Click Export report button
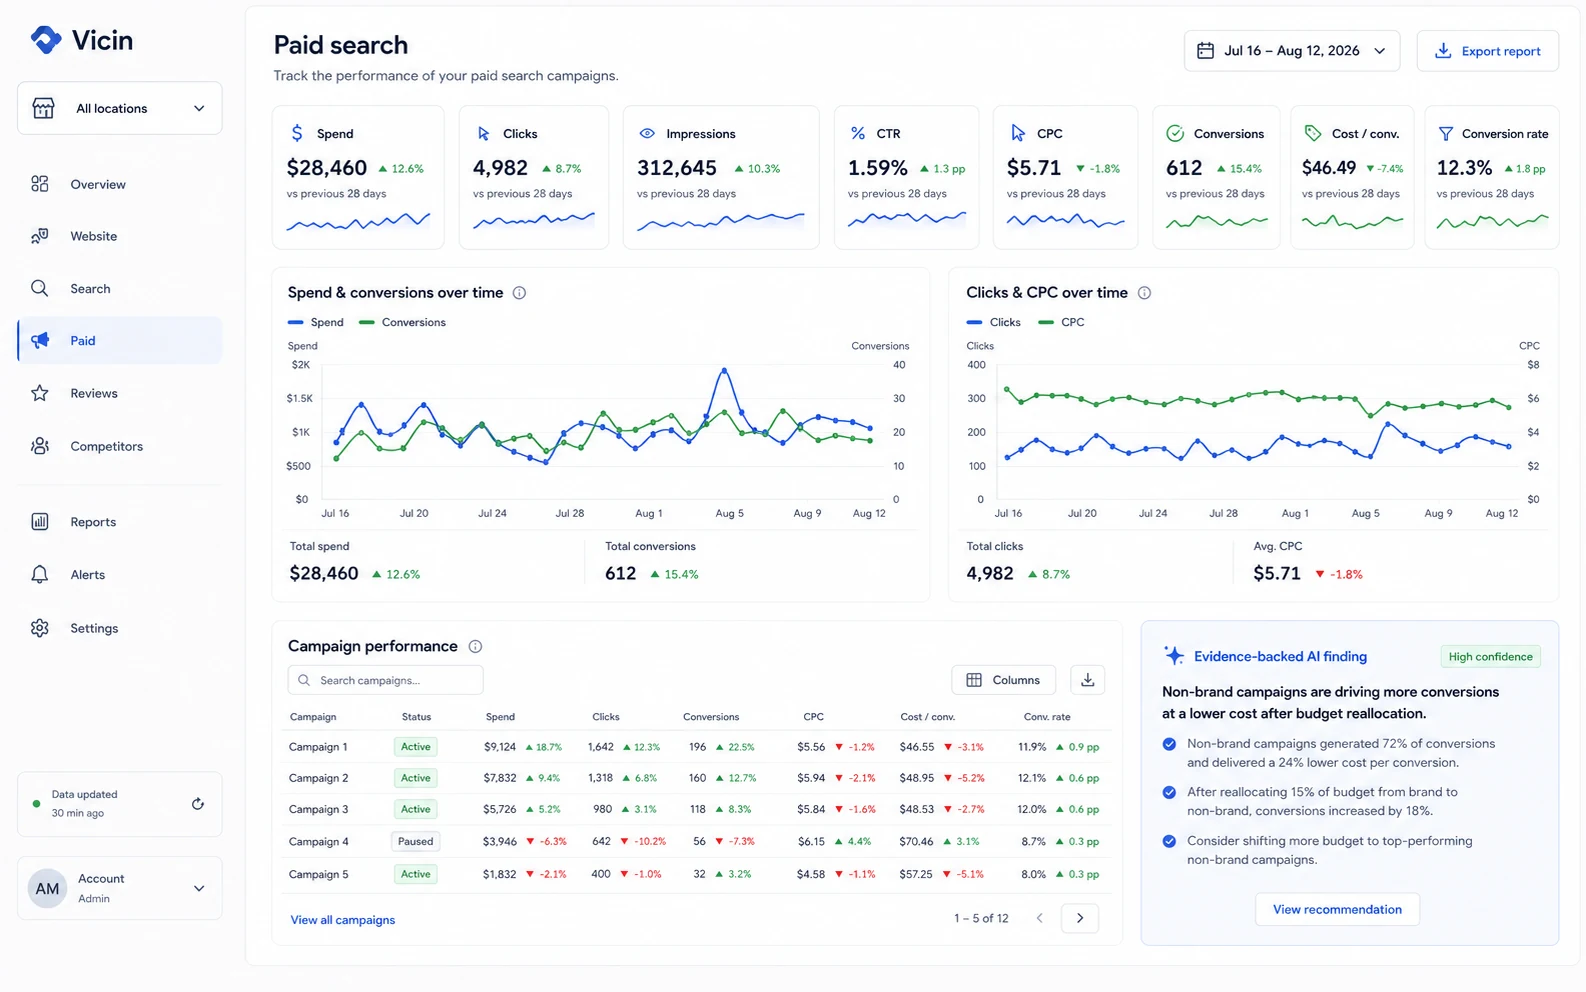 pos(1488,50)
